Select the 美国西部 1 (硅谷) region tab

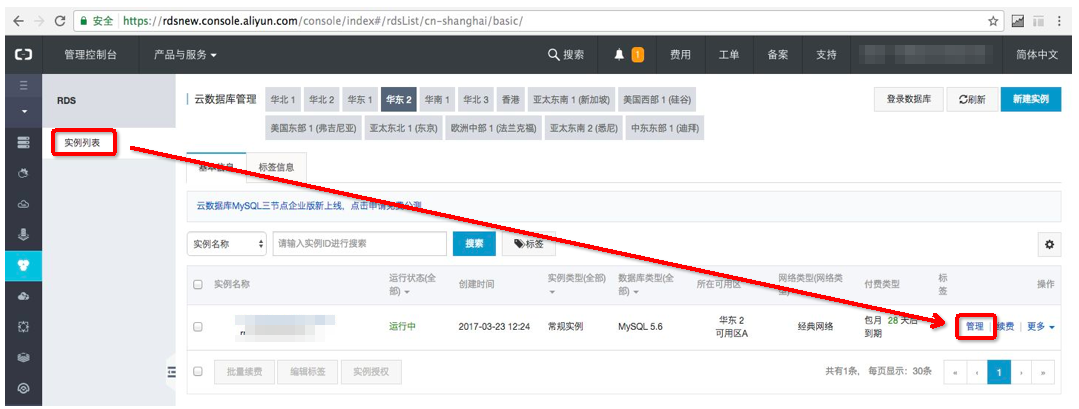656,100
